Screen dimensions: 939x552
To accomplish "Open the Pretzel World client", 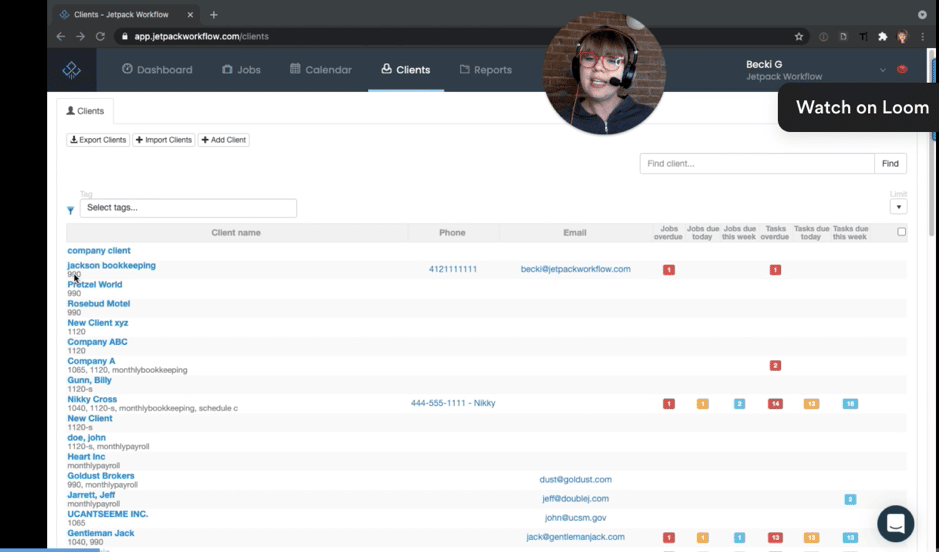I will tap(95, 284).
